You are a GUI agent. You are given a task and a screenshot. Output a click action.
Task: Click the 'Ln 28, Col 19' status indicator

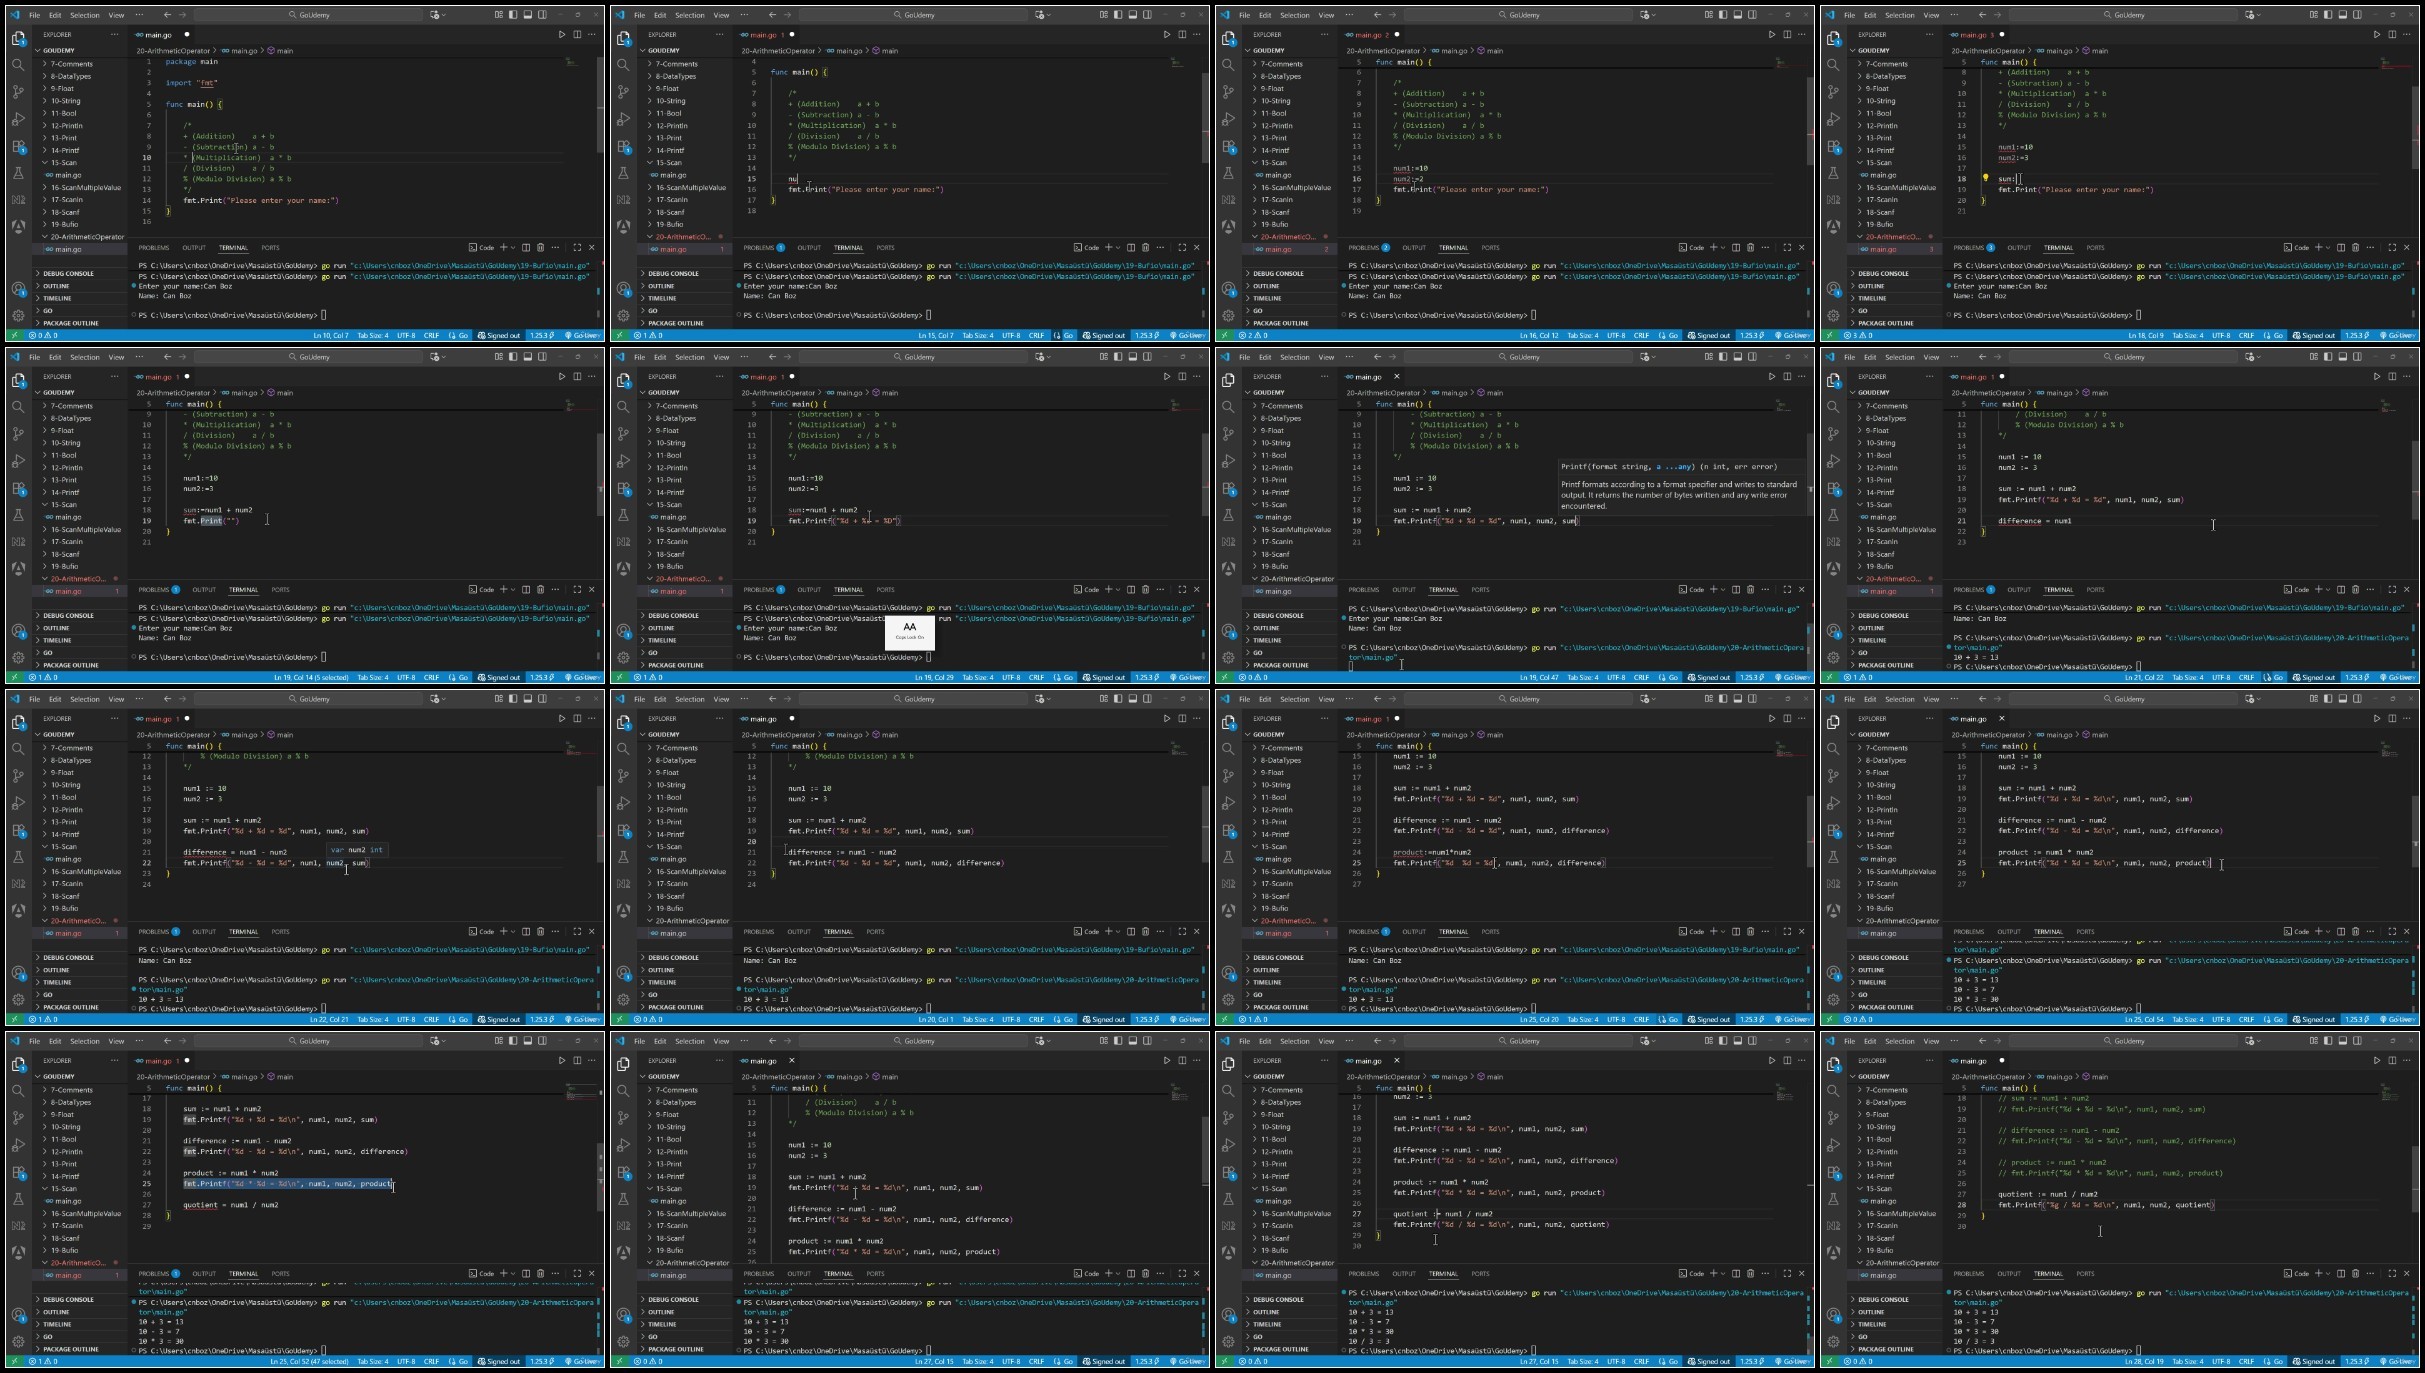click(2145, 1361)
